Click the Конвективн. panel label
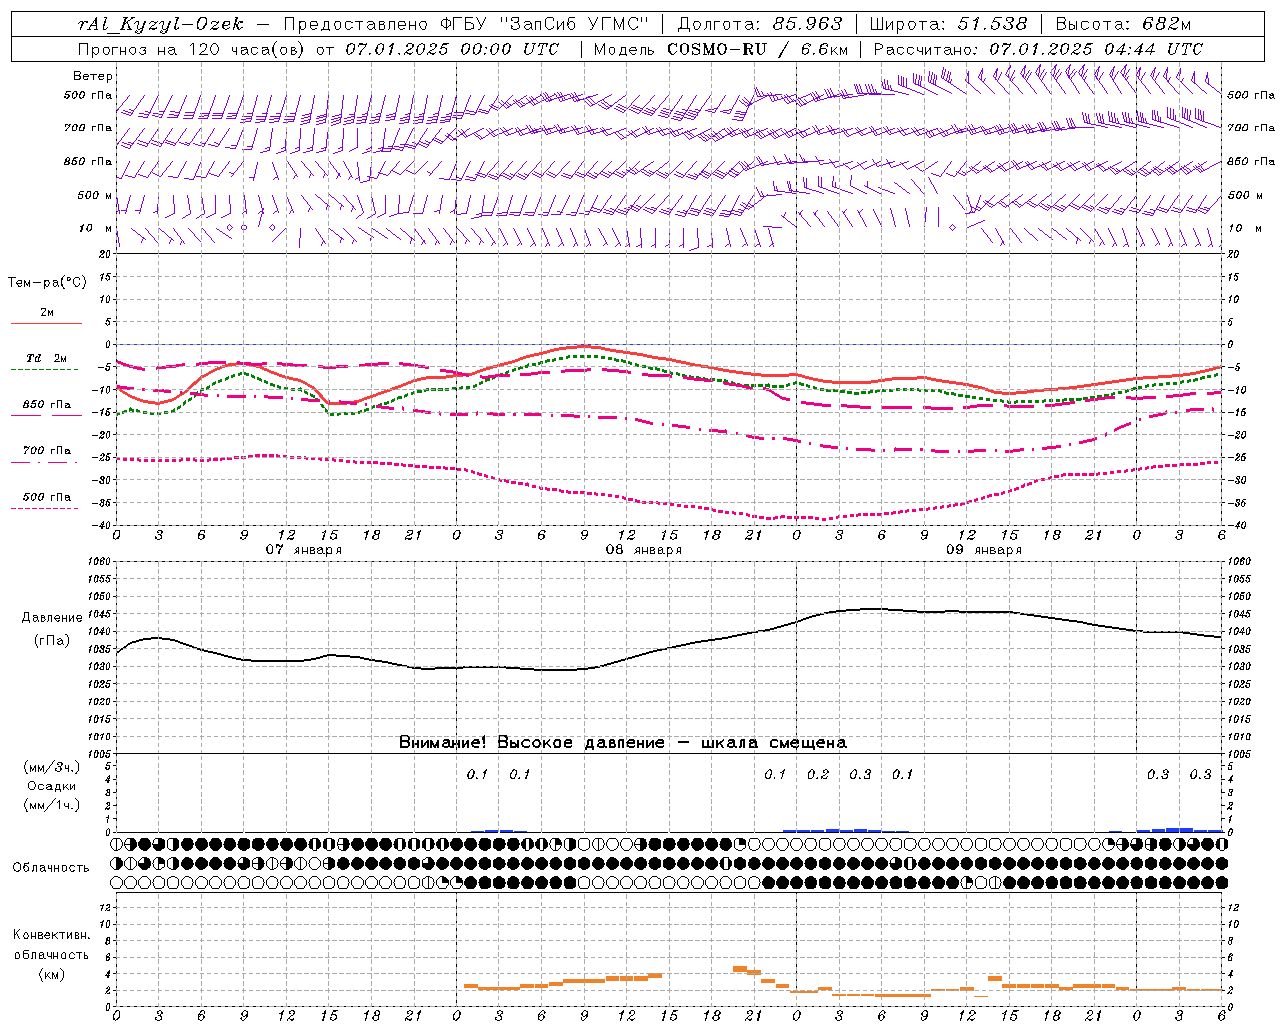 pyautogui.click(x=51, y=935)
